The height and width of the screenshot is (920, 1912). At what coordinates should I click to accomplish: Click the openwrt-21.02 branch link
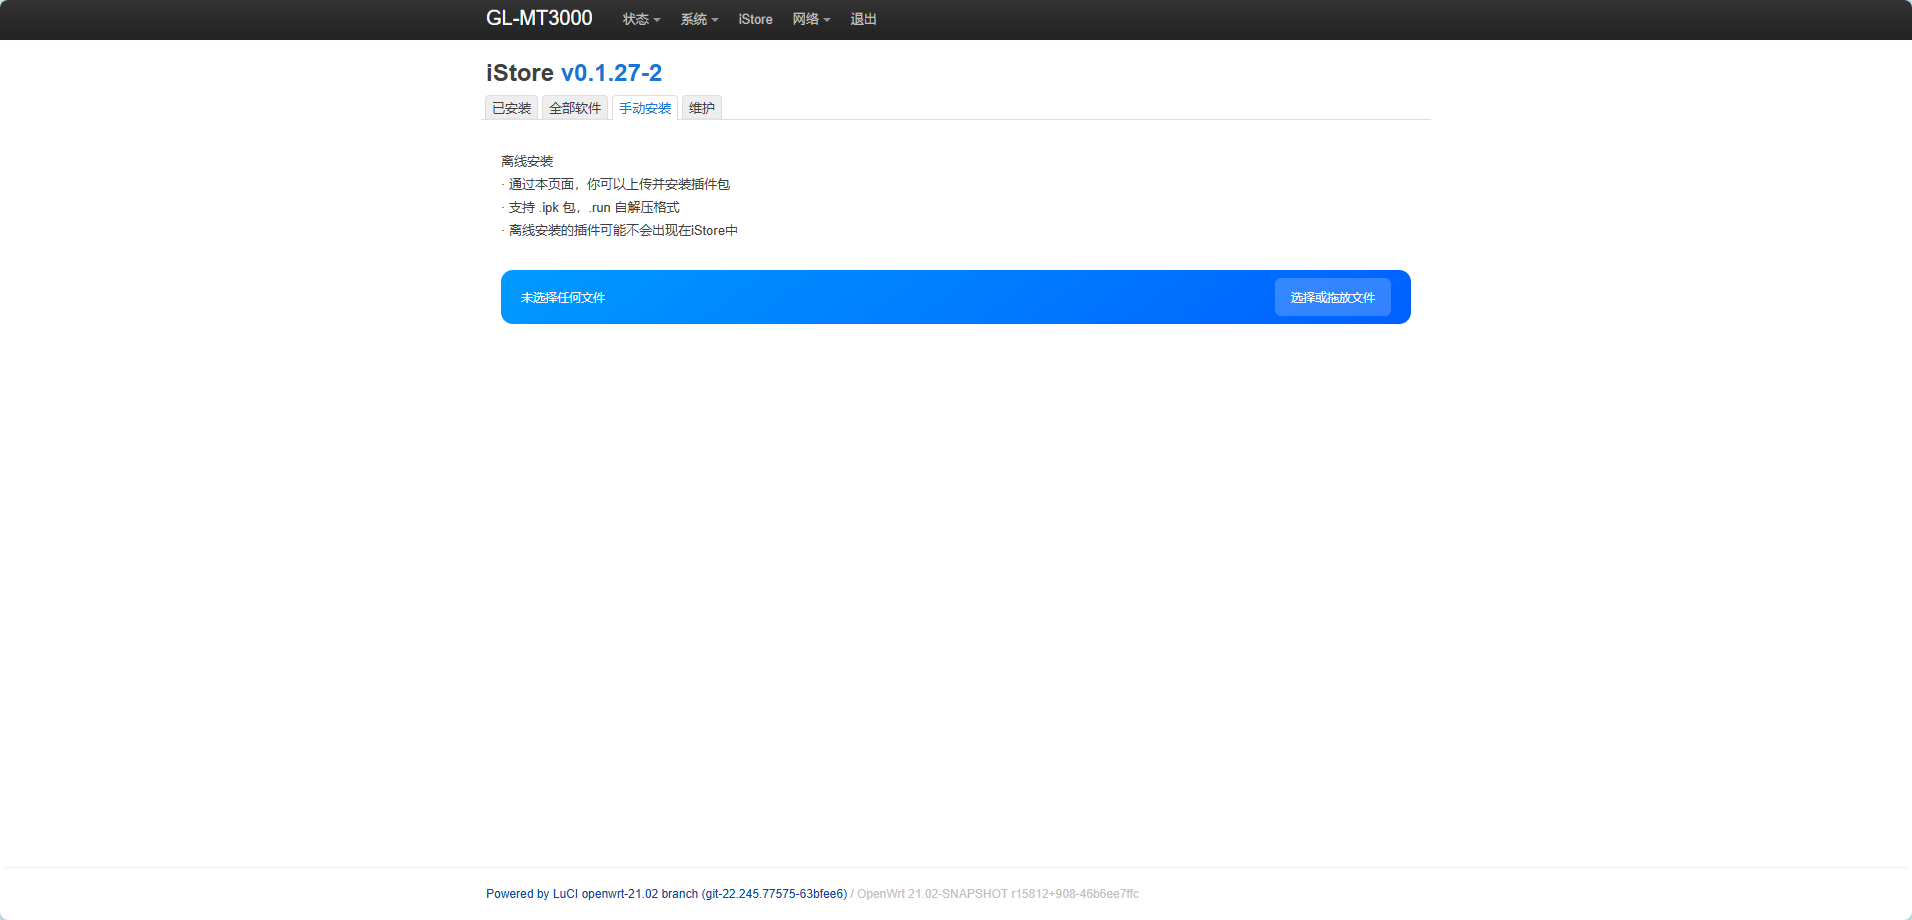(x=637, y=893)
